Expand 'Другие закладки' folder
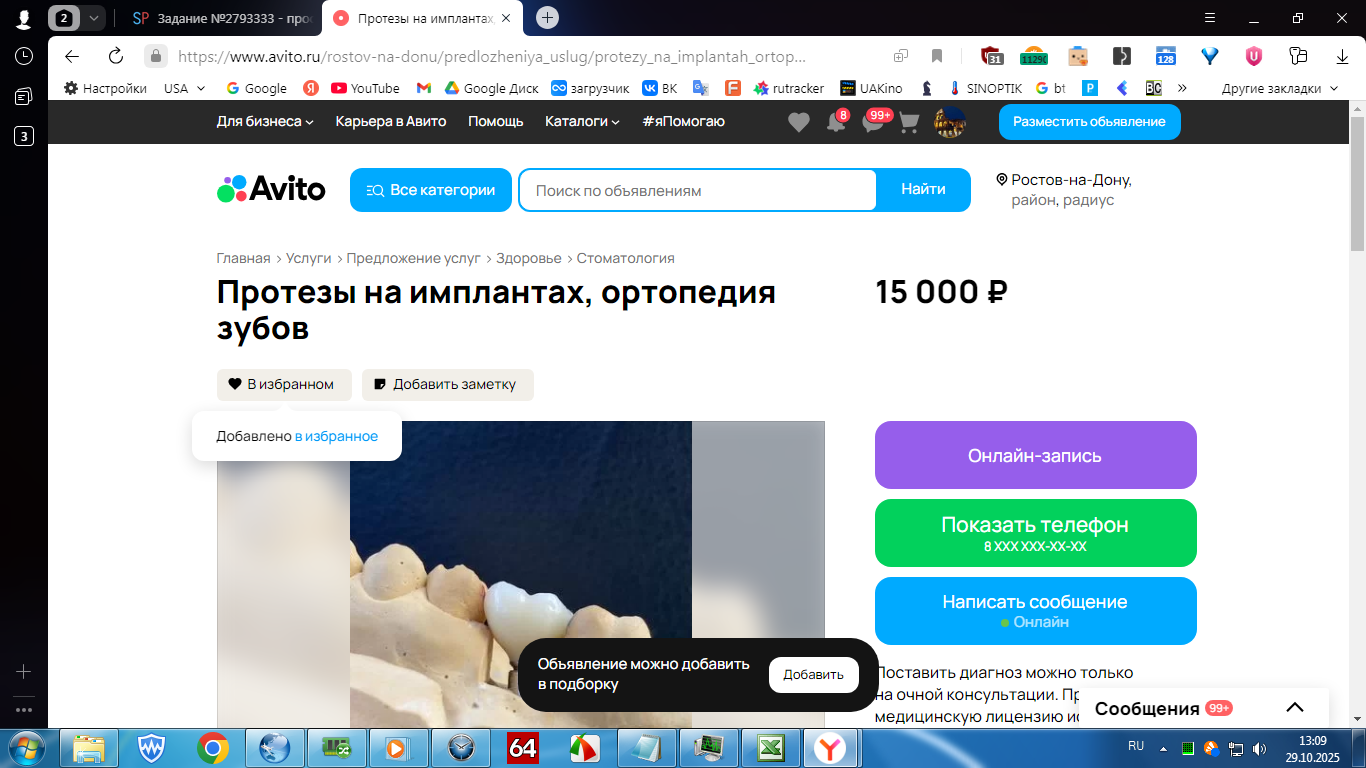 pyautogui.click(x=1279, y=88)
